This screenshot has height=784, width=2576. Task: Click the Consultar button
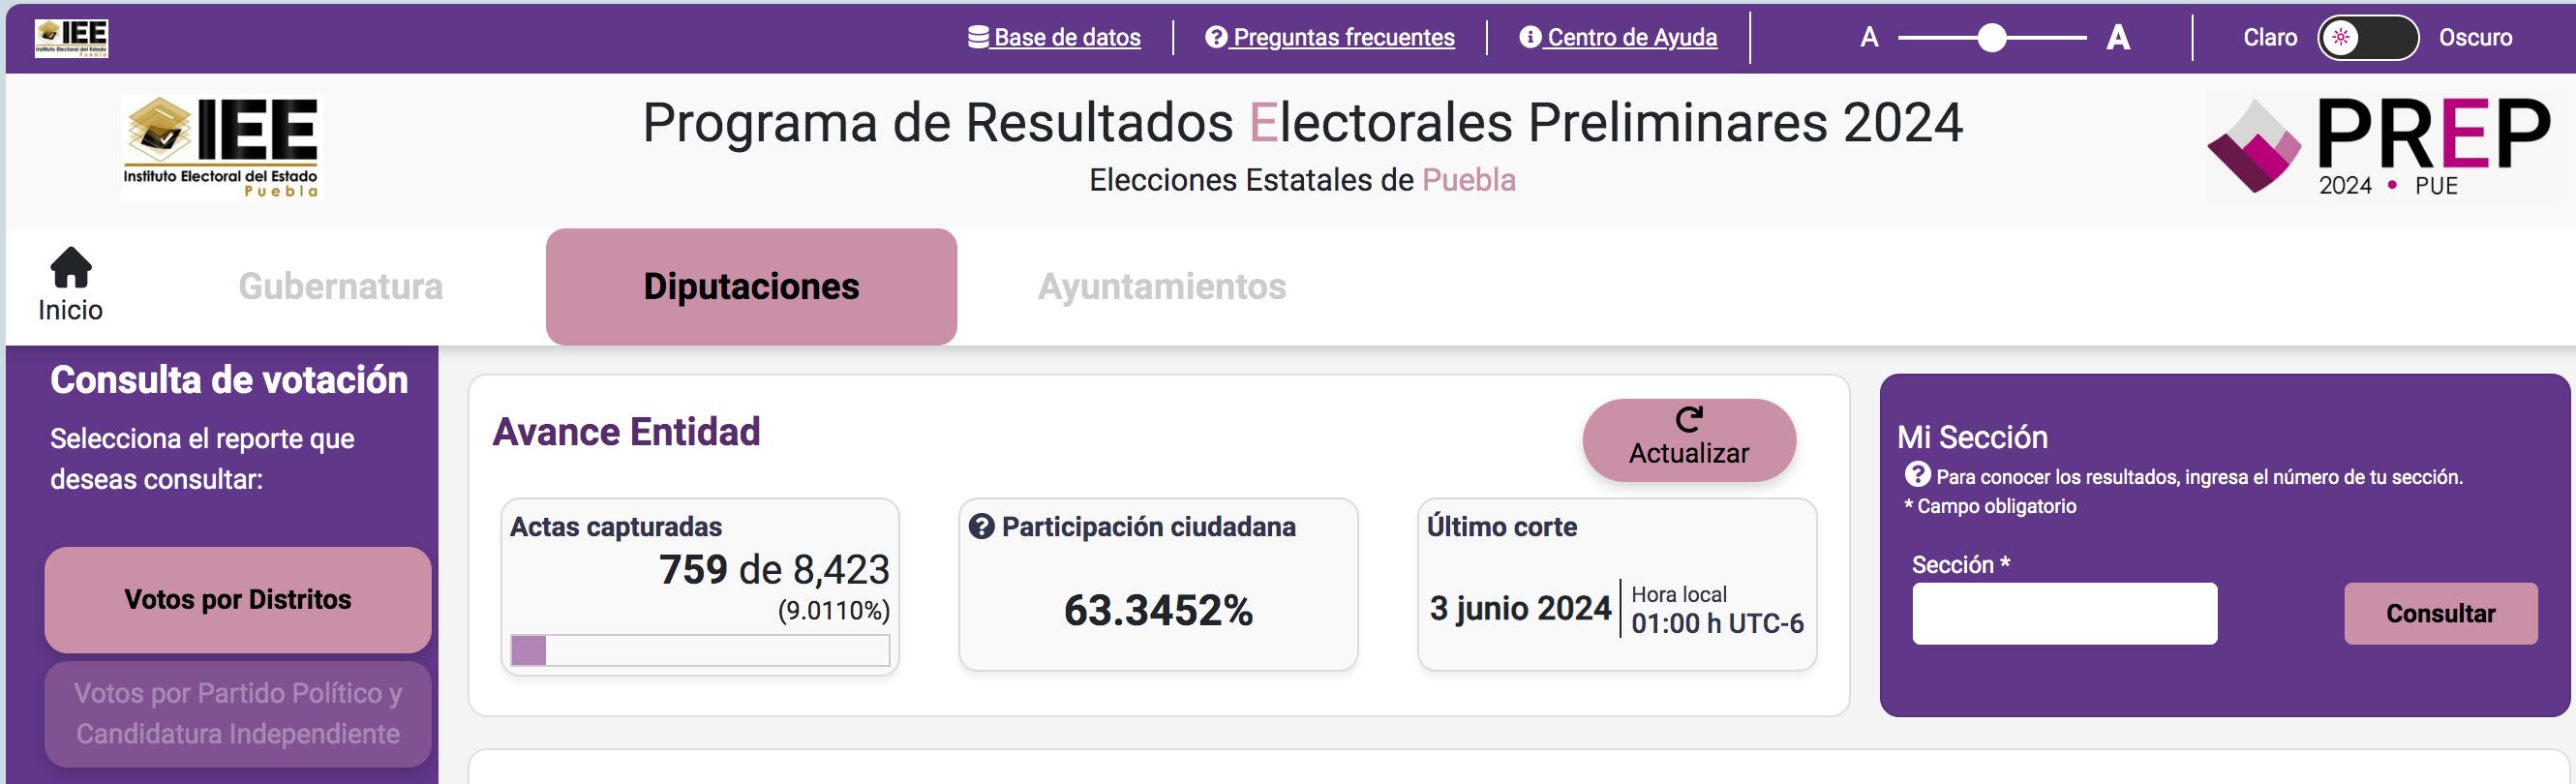[x=2440, y=613]
